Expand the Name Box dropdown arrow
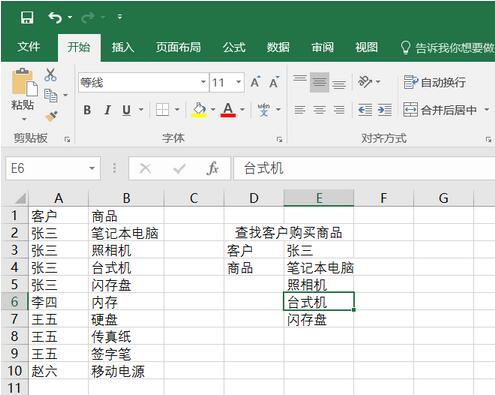This screenshot has height=395, width=495. pos(92,168)
